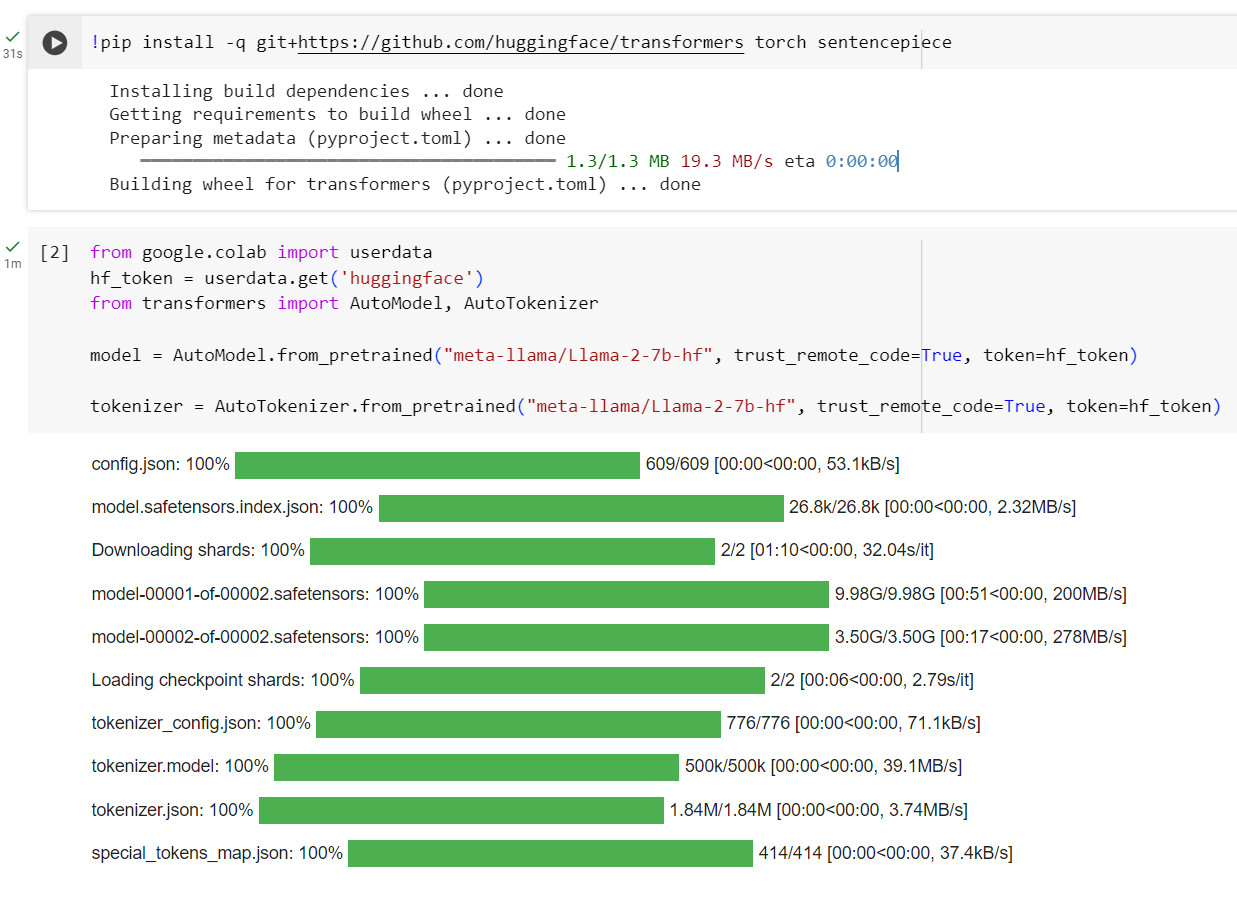Screen dimensions: 1237x911
Task: Click the 31s execution time label
Action: [12, 54]
